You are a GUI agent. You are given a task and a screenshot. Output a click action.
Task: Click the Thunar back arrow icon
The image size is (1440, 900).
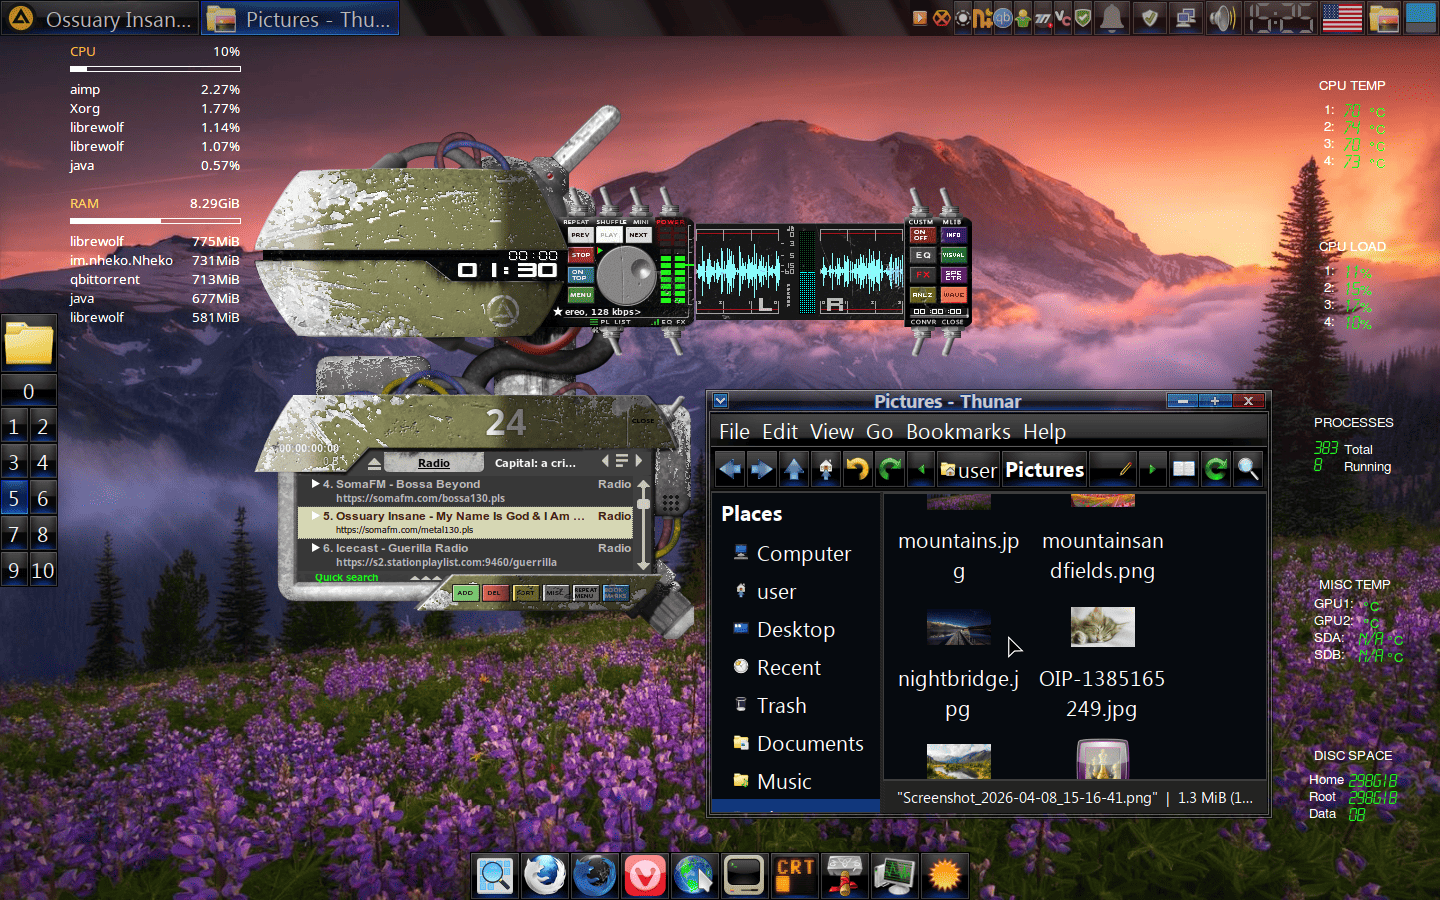[x=730, y=469]
